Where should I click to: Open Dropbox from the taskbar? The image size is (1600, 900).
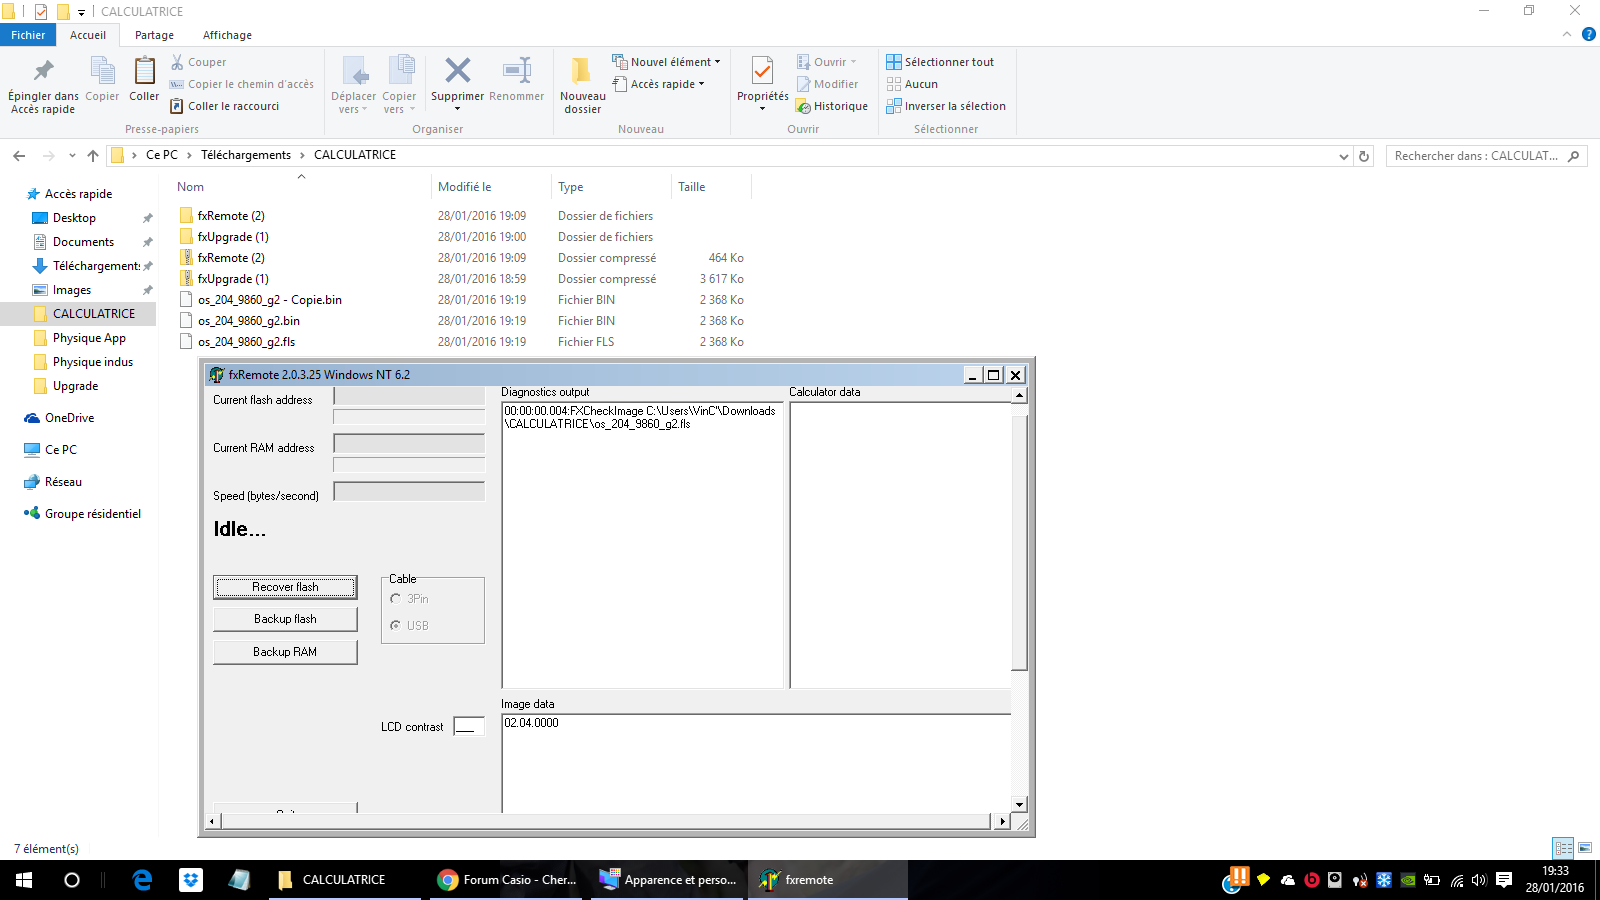190,880
